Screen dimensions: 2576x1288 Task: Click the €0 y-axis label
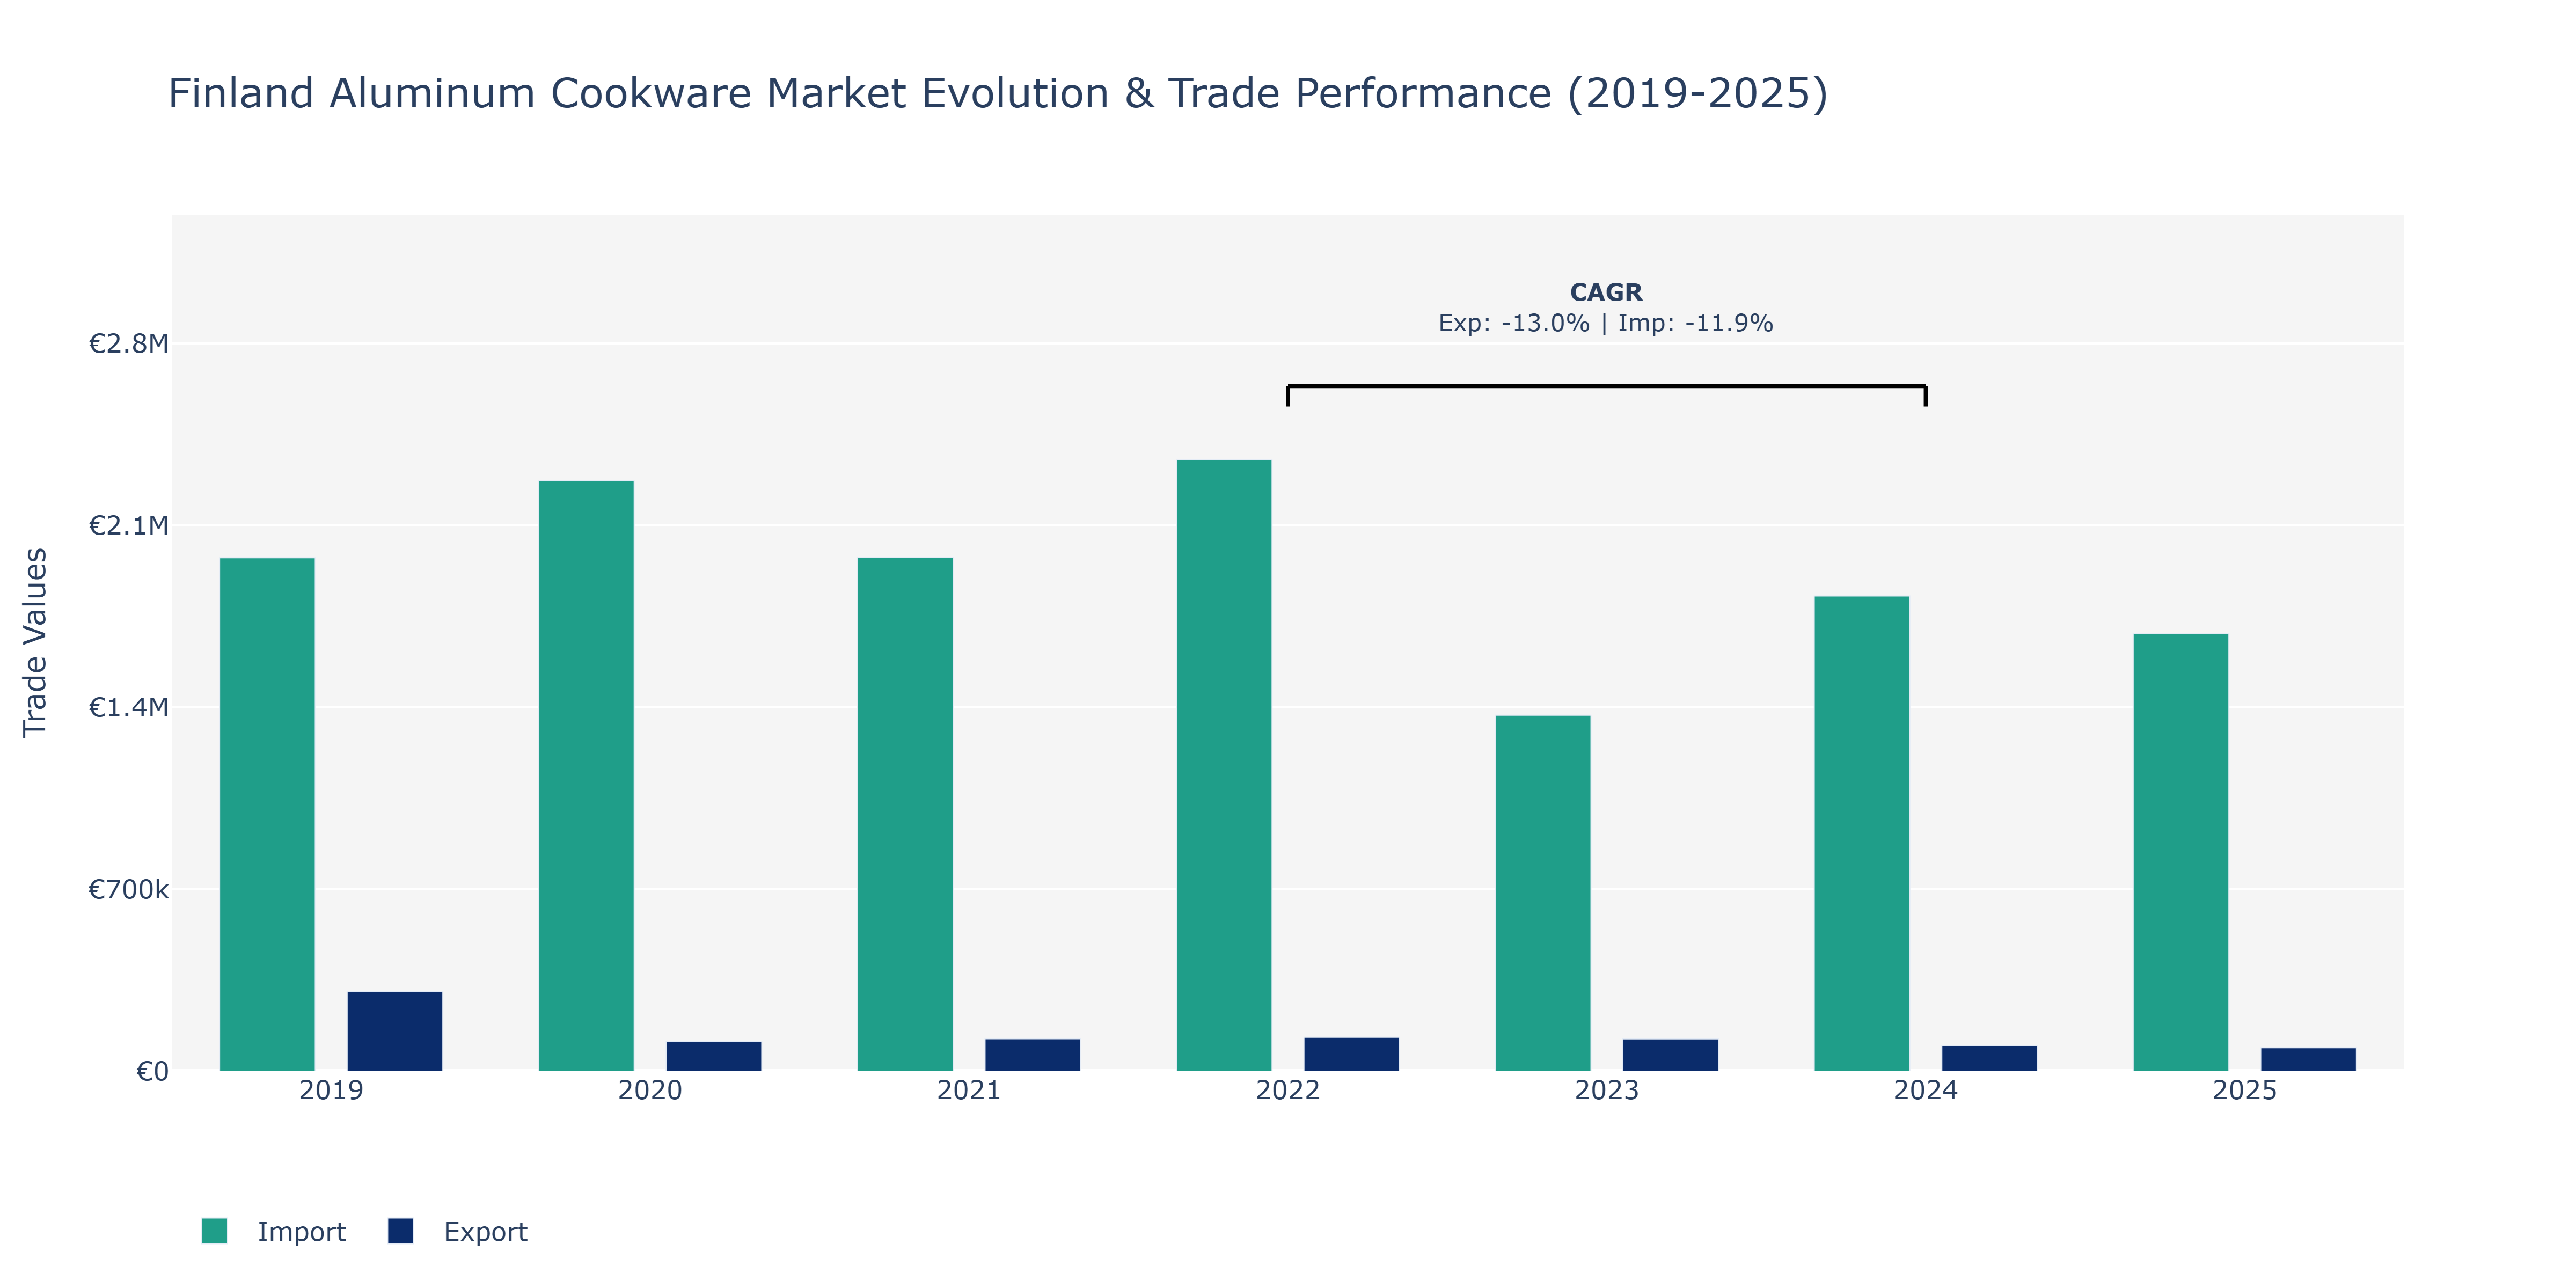point(152,1071)
